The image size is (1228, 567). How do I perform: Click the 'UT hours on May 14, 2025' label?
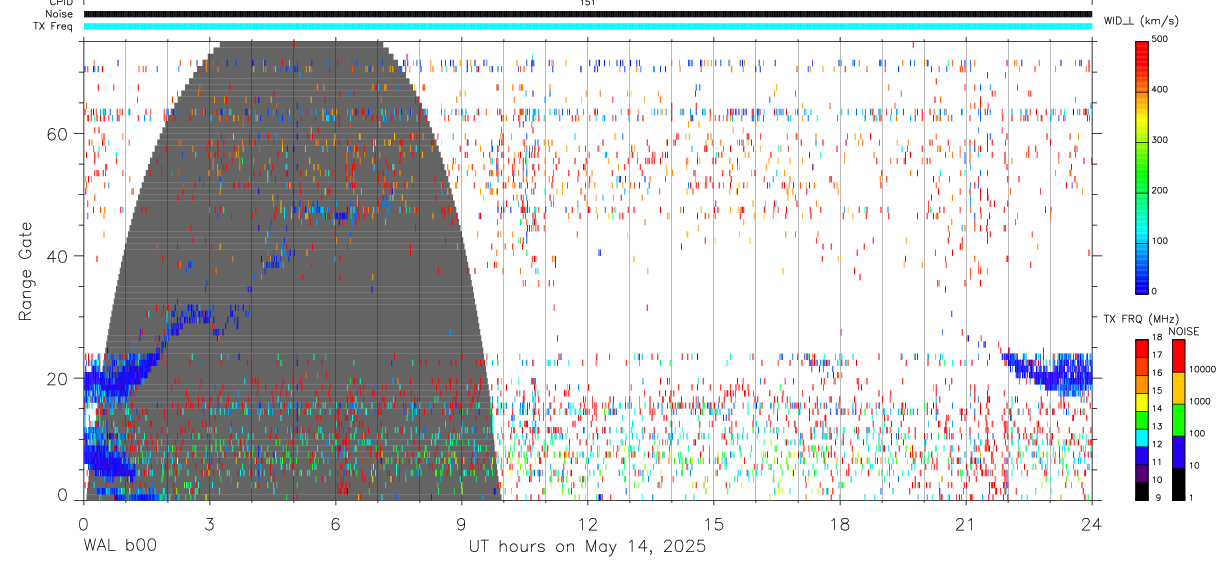[x=588, y=547]
